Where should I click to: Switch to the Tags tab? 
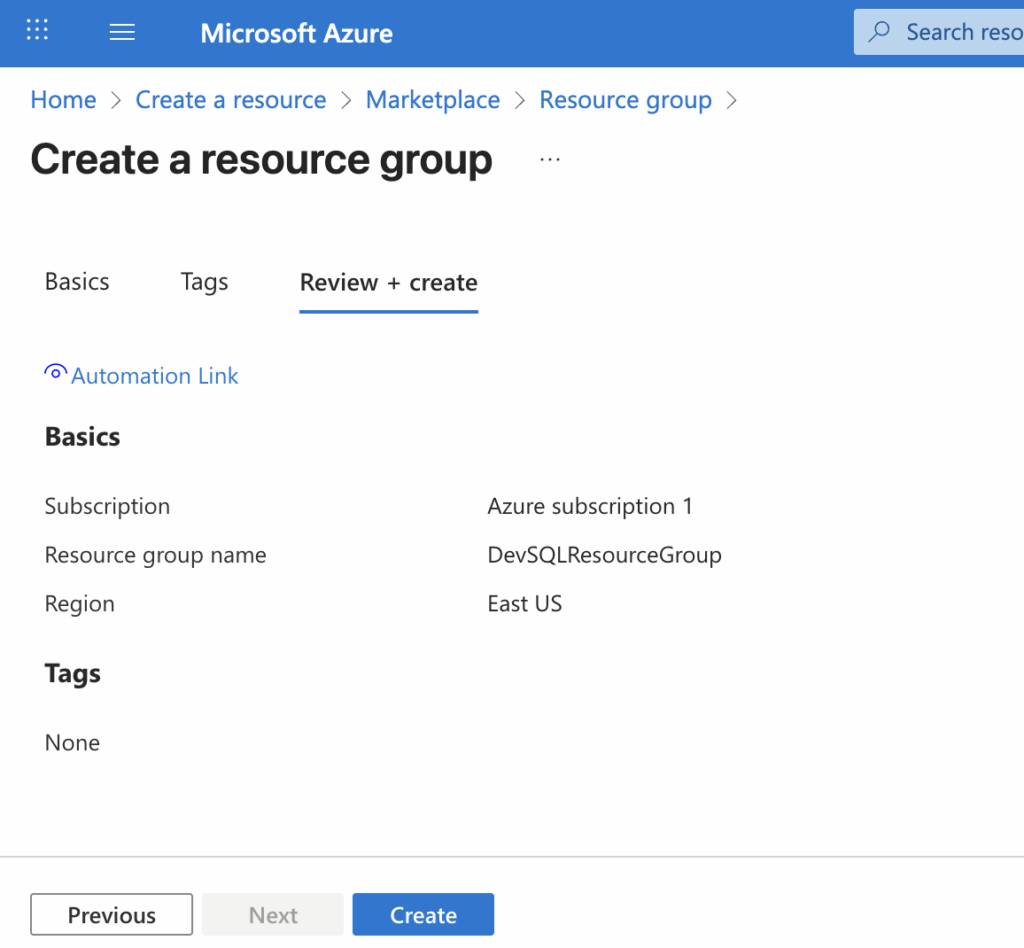click(x=204, y=282)
